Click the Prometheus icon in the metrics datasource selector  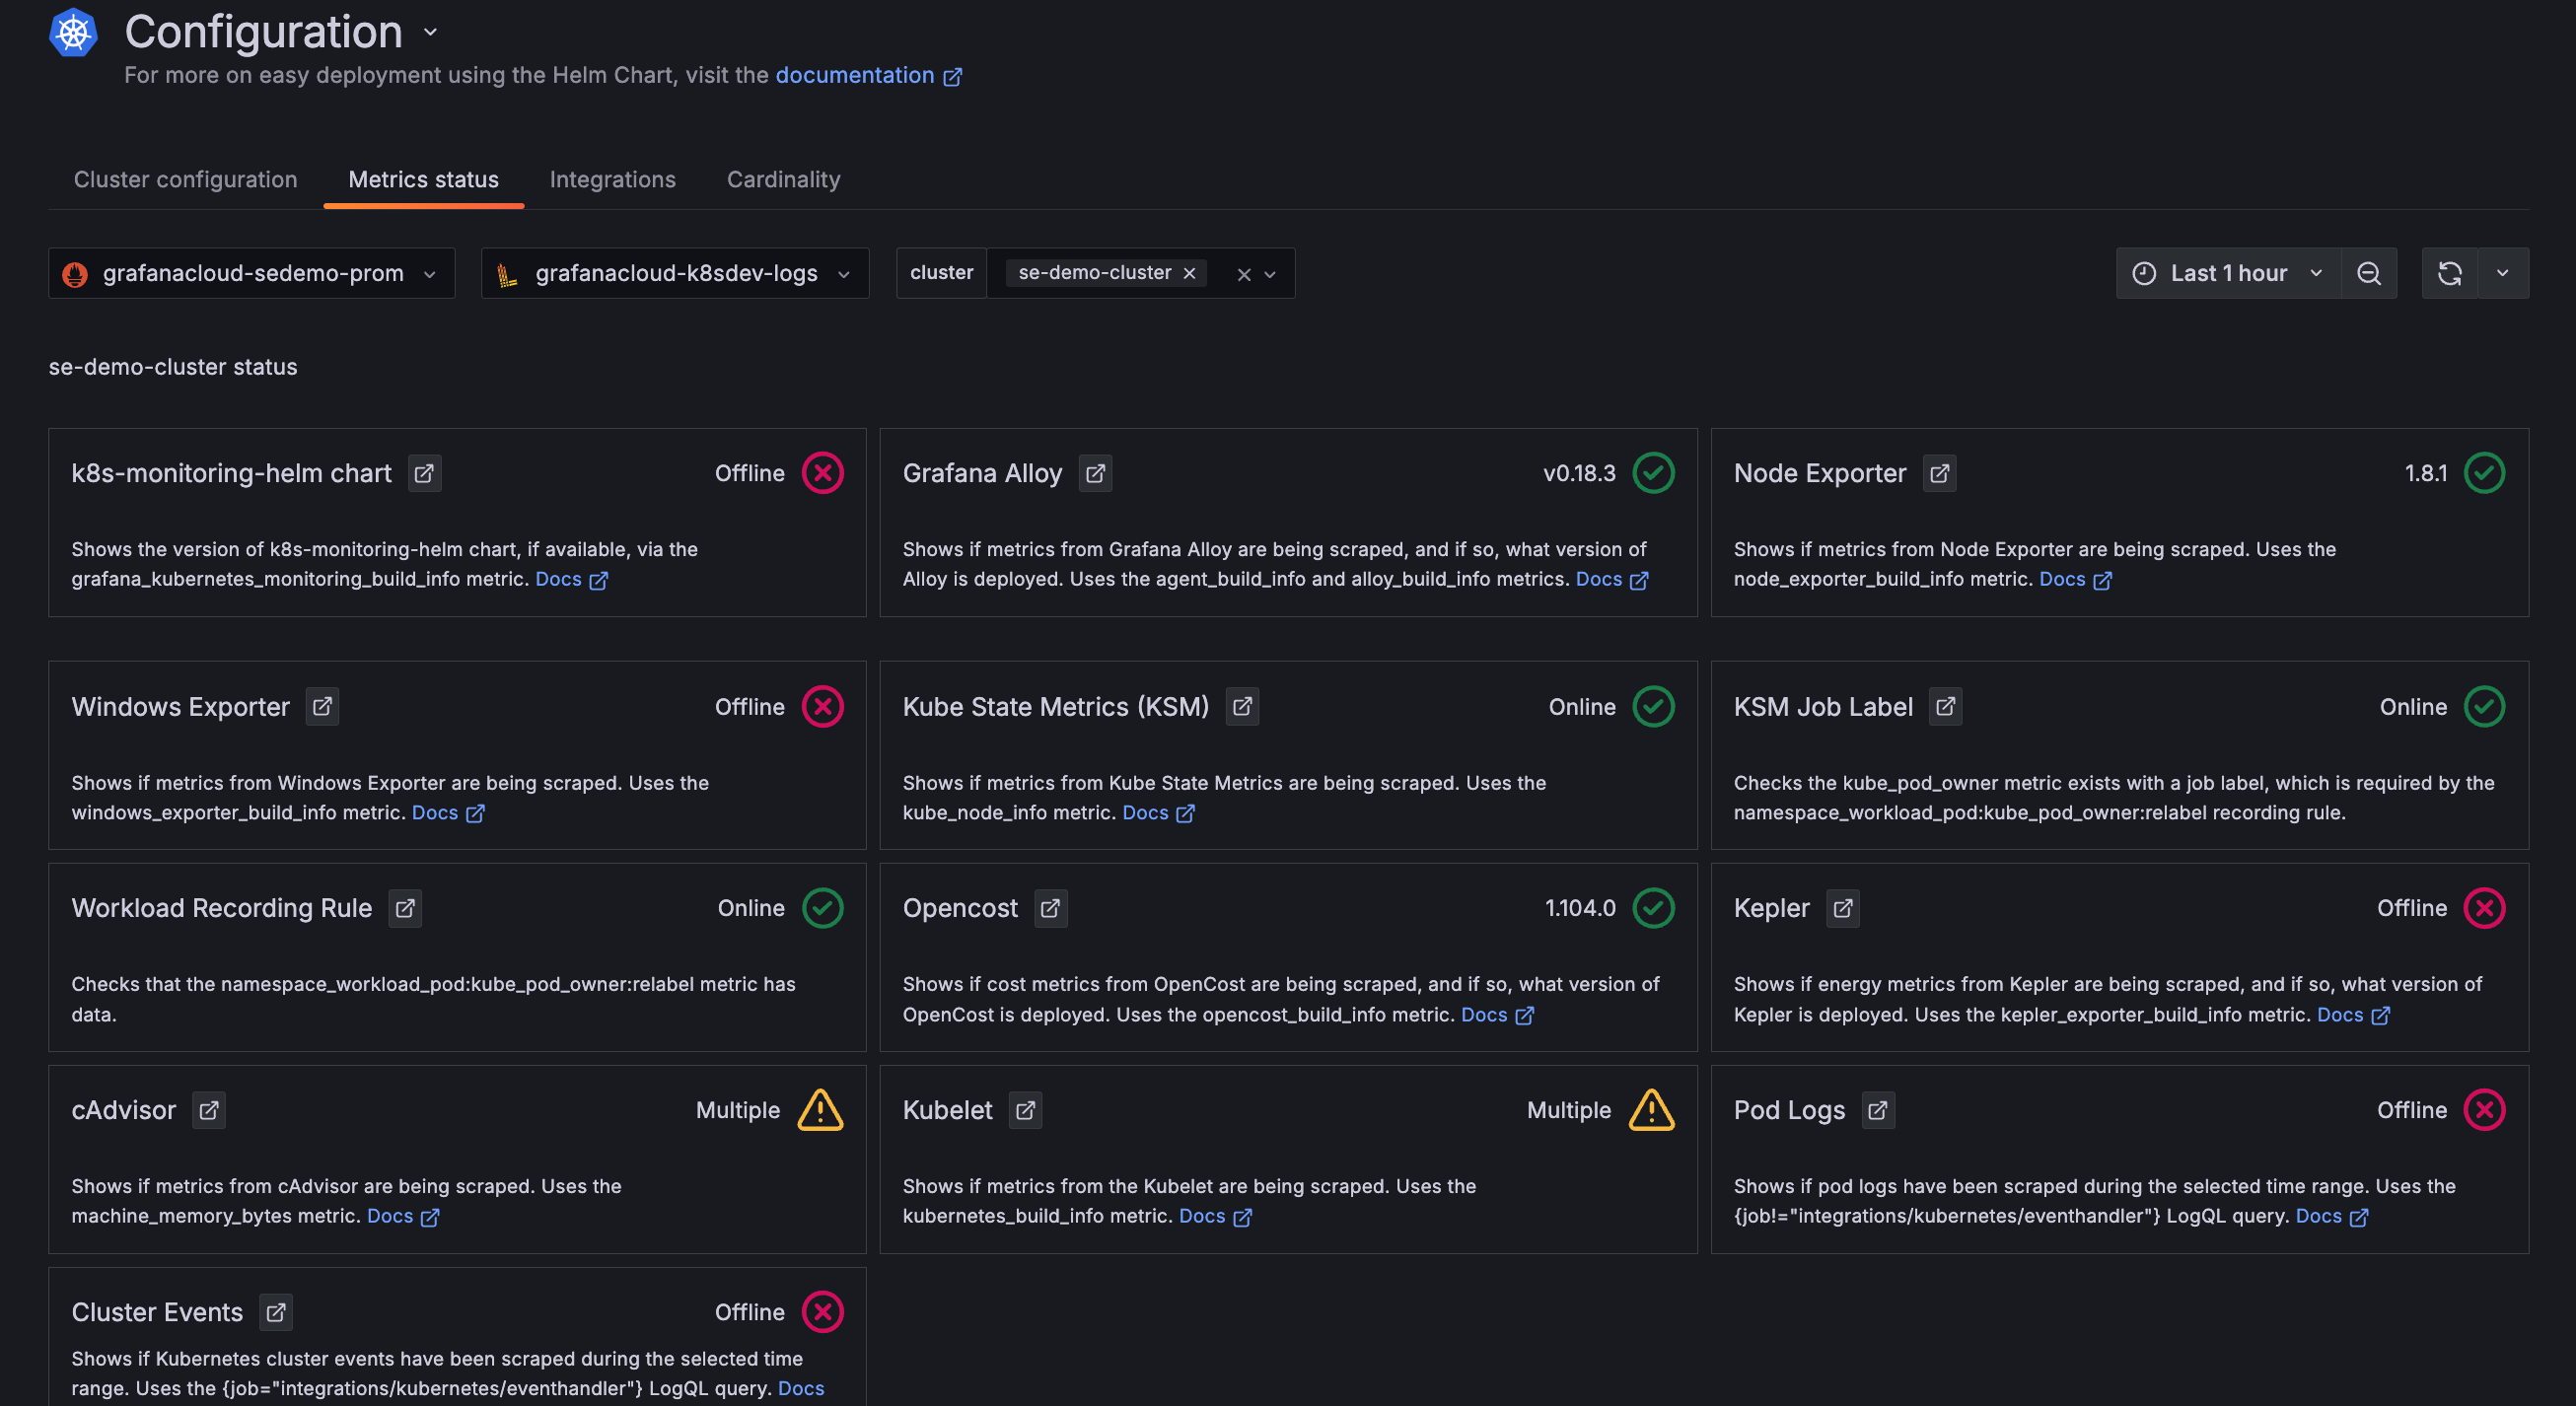point(75,272)
